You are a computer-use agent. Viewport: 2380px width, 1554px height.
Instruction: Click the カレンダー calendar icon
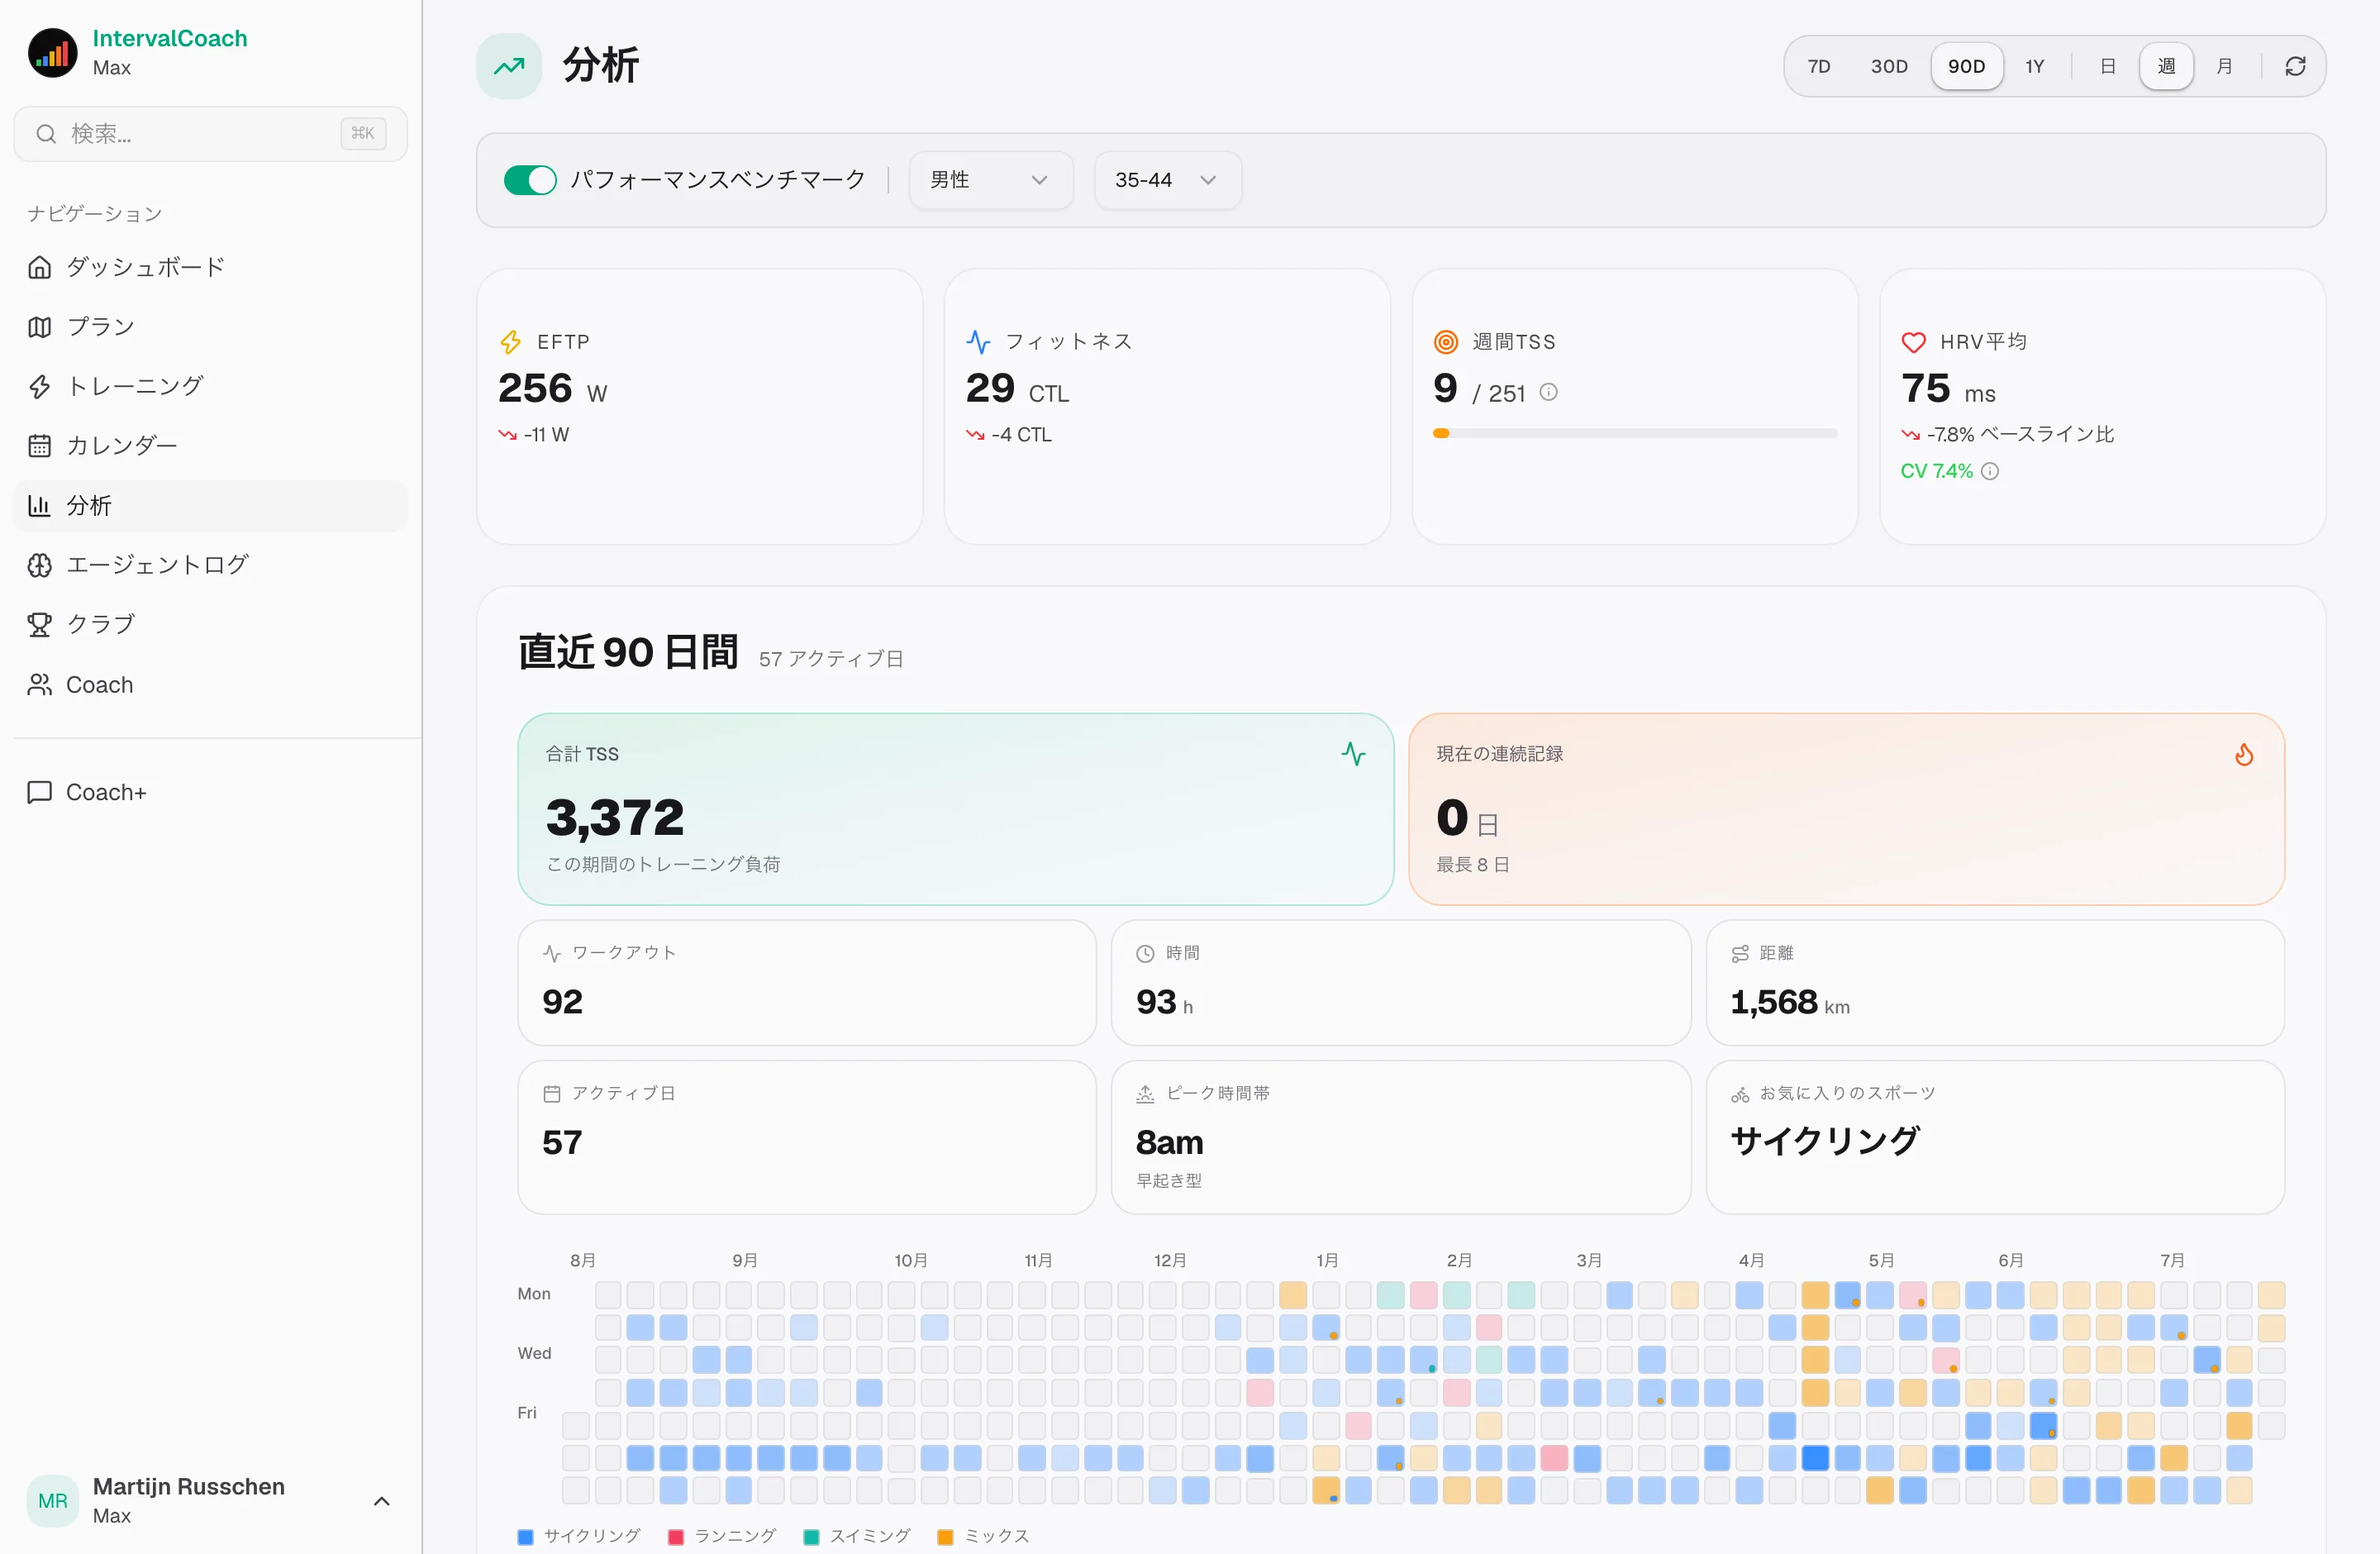[39, 445]
